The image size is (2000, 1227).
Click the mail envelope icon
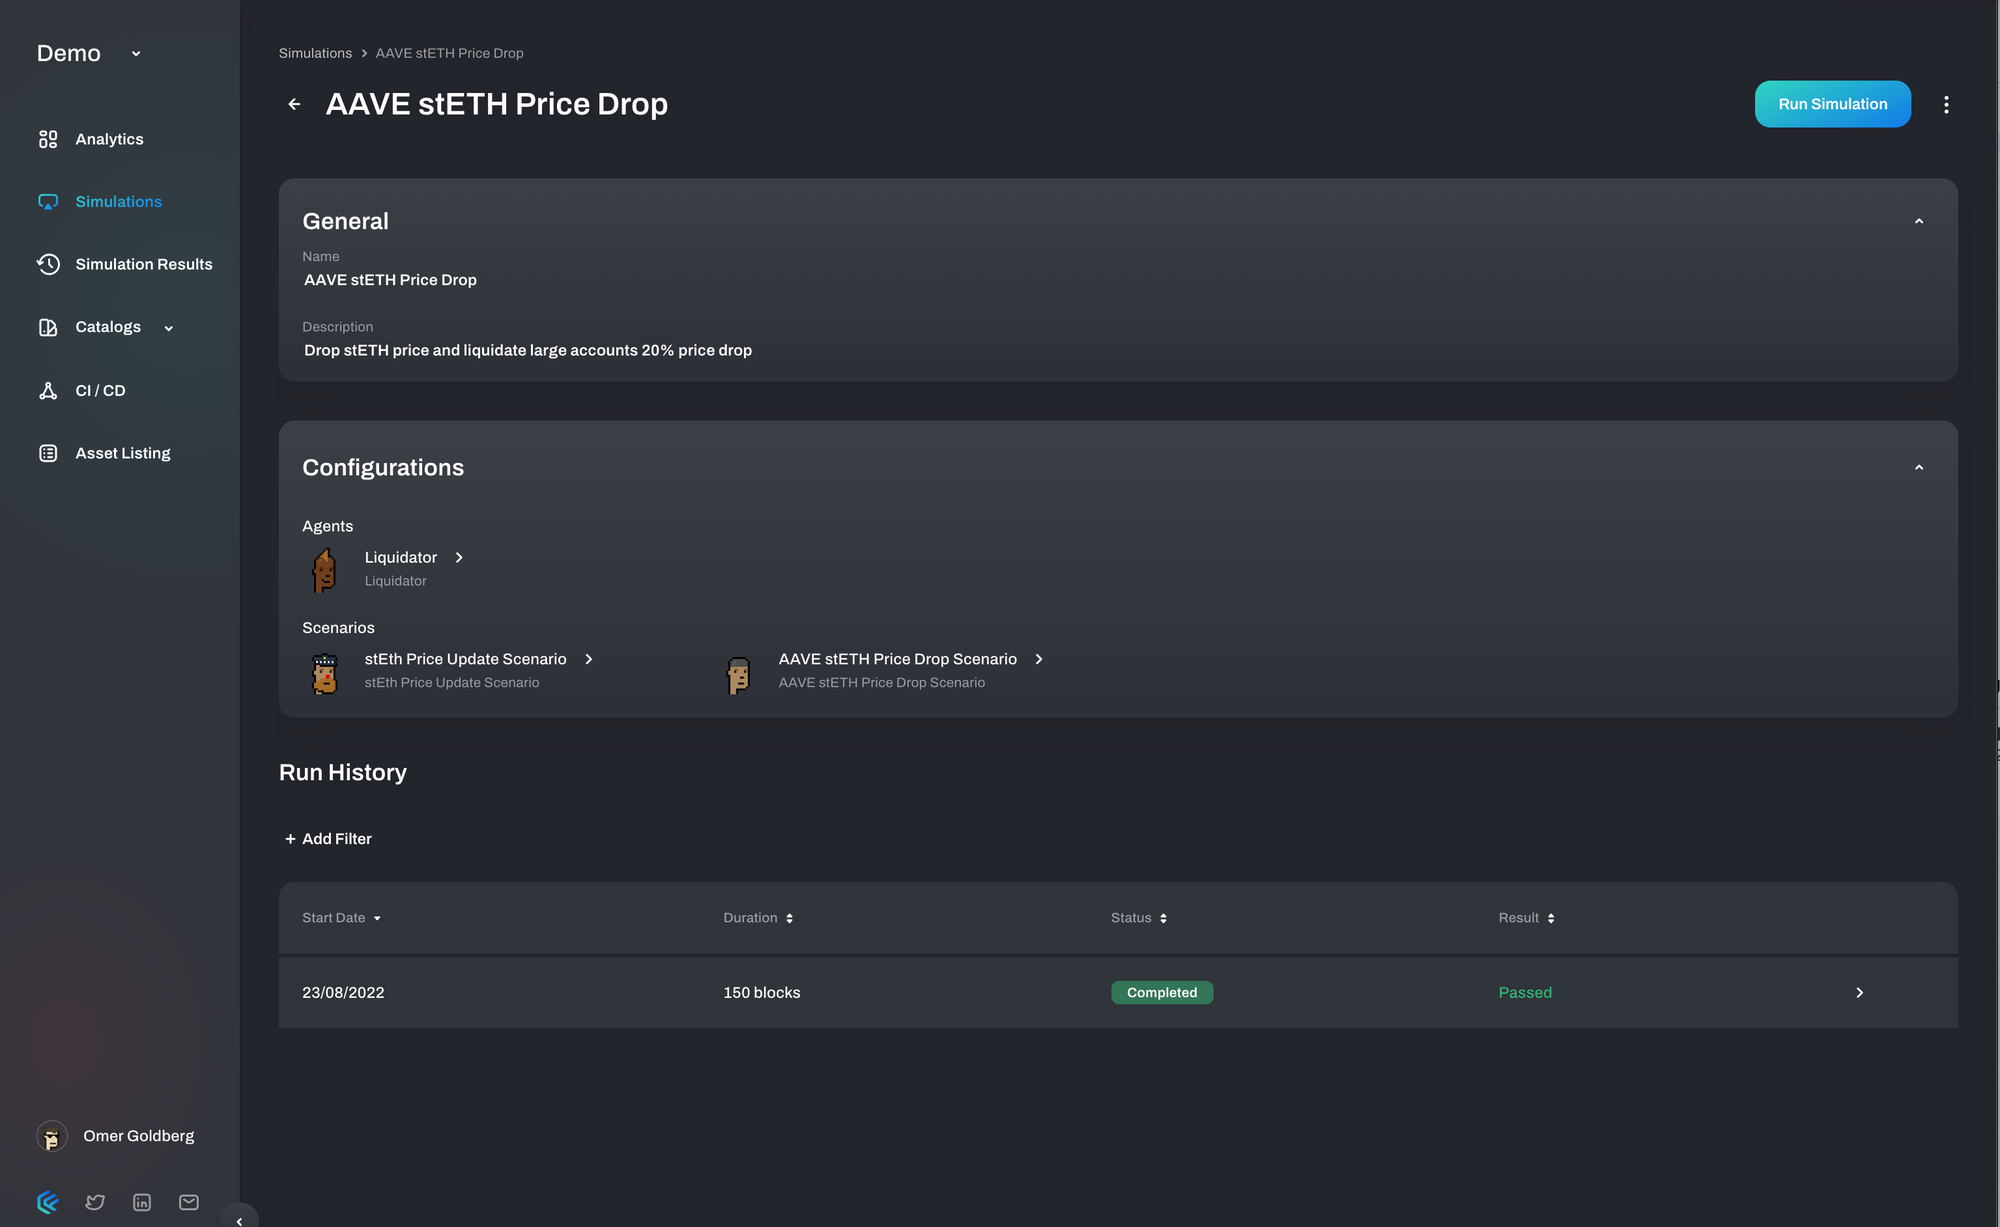[x=189, y=1202]
